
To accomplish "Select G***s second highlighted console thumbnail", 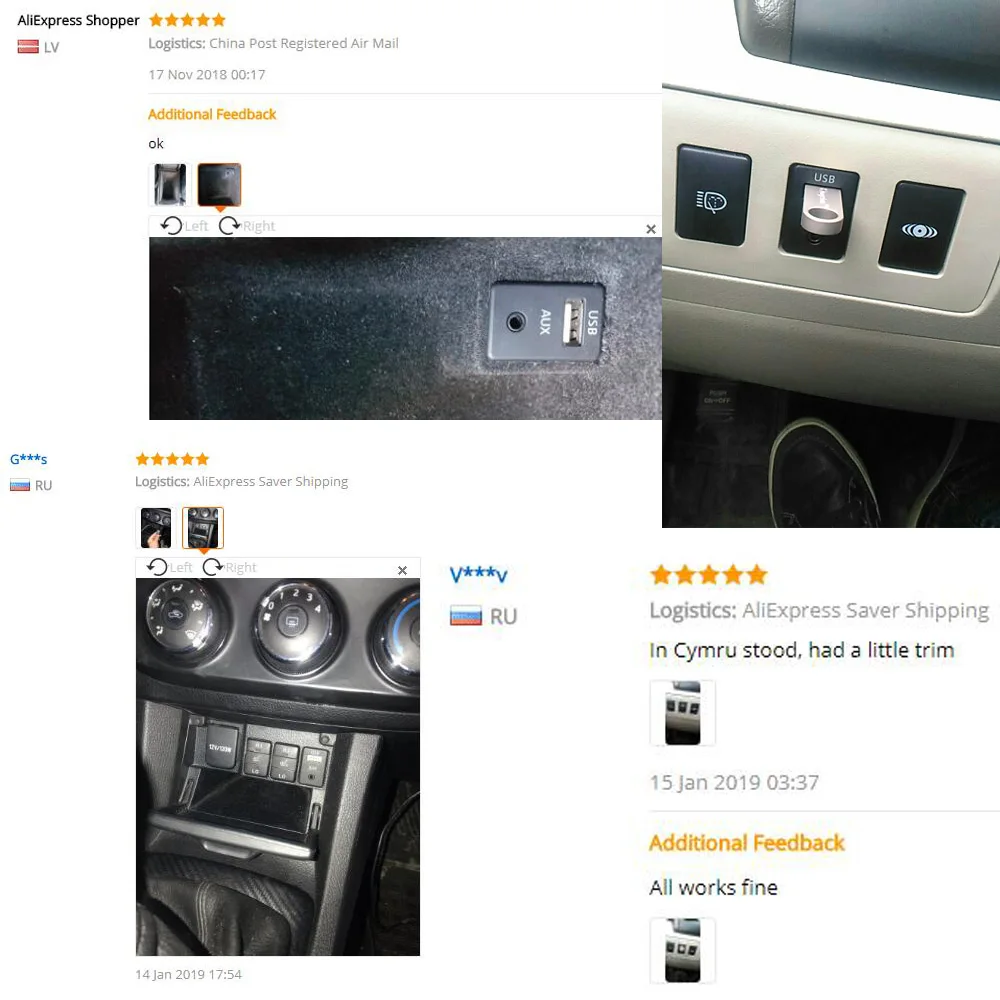I will tap(203, 528).
